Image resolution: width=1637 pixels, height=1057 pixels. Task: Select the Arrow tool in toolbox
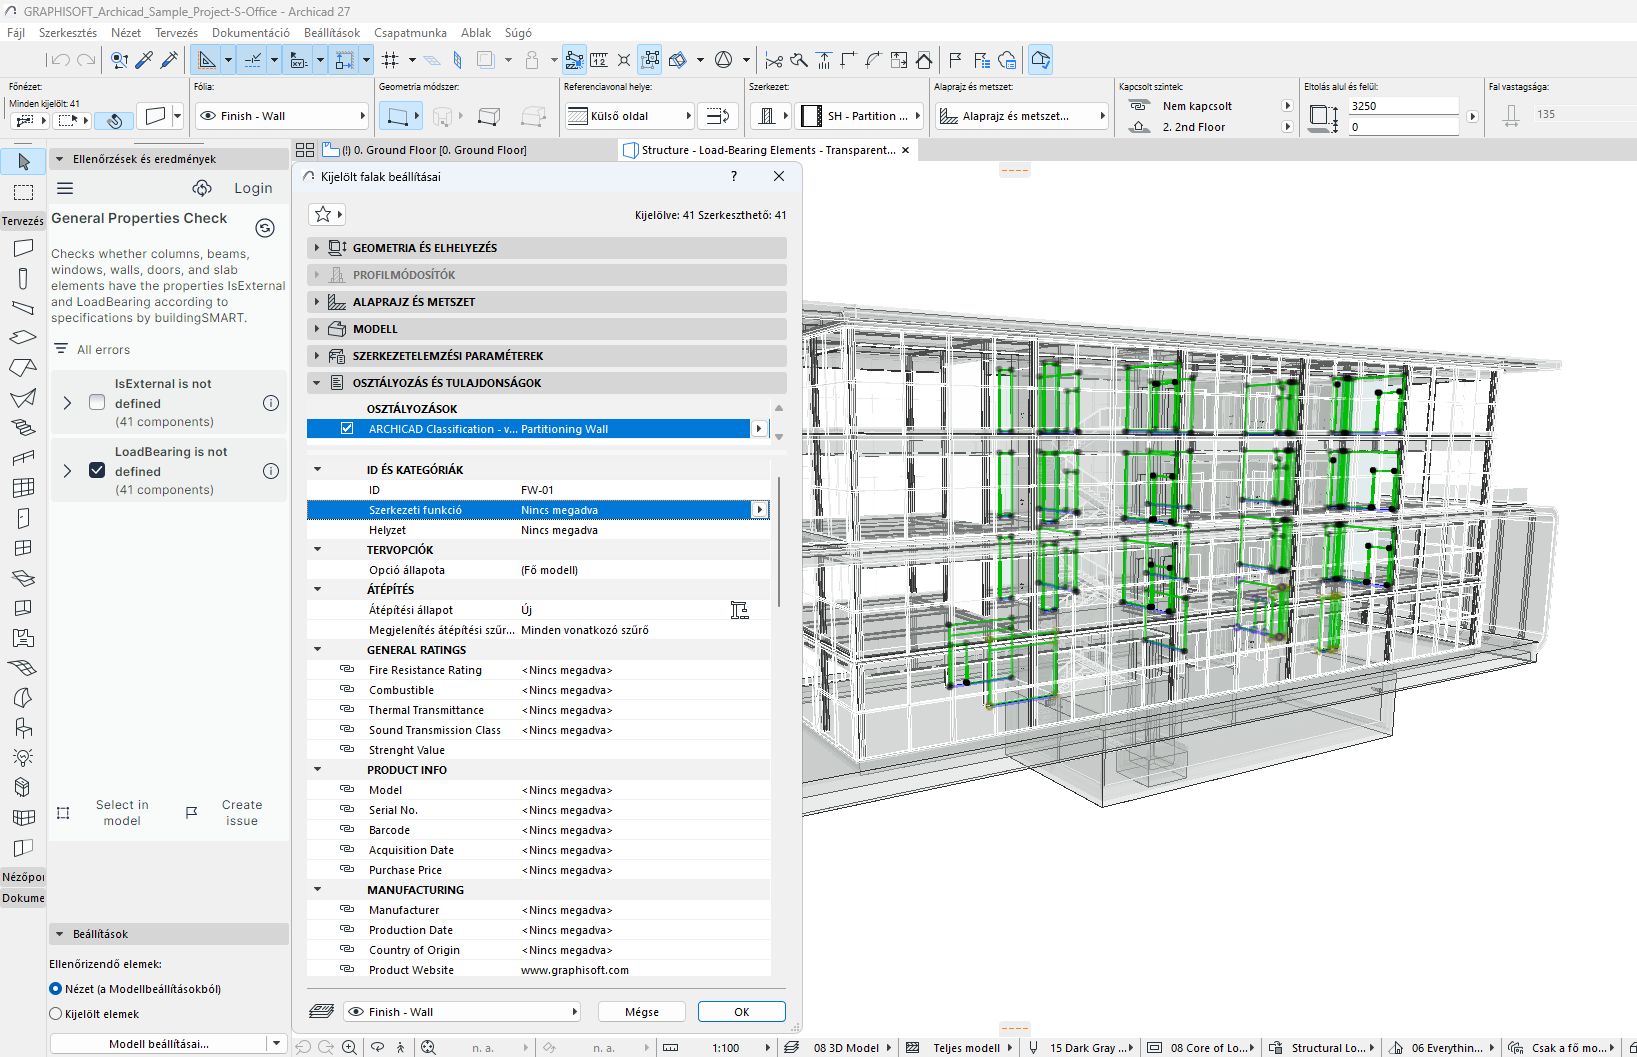[x=24, y=161]
